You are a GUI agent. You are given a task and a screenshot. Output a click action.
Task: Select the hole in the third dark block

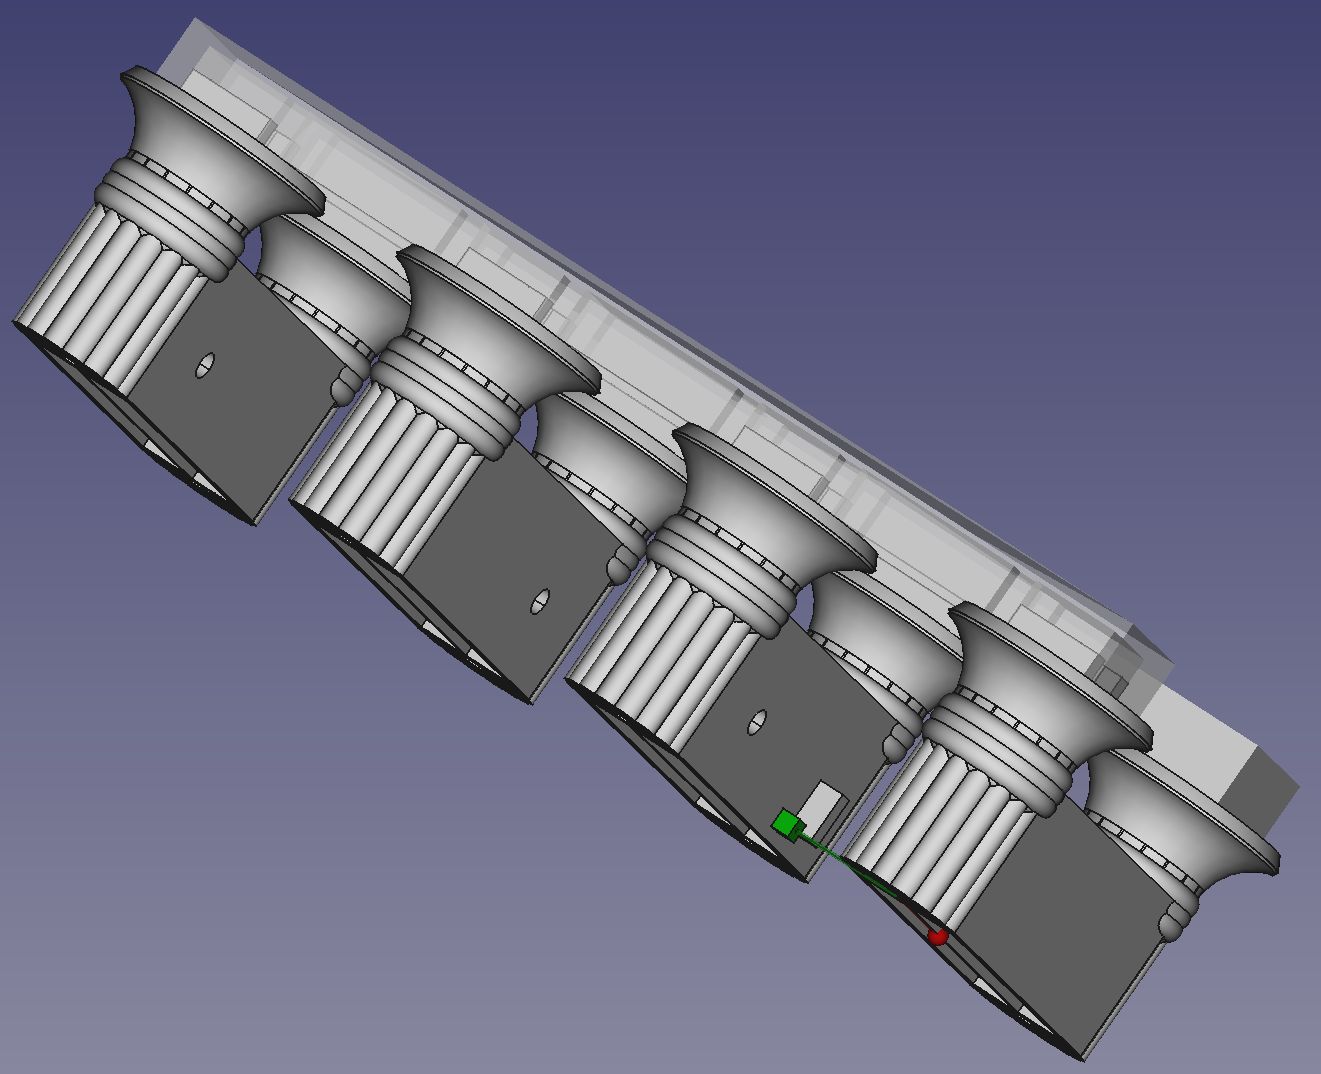click(x=758, y=722)
